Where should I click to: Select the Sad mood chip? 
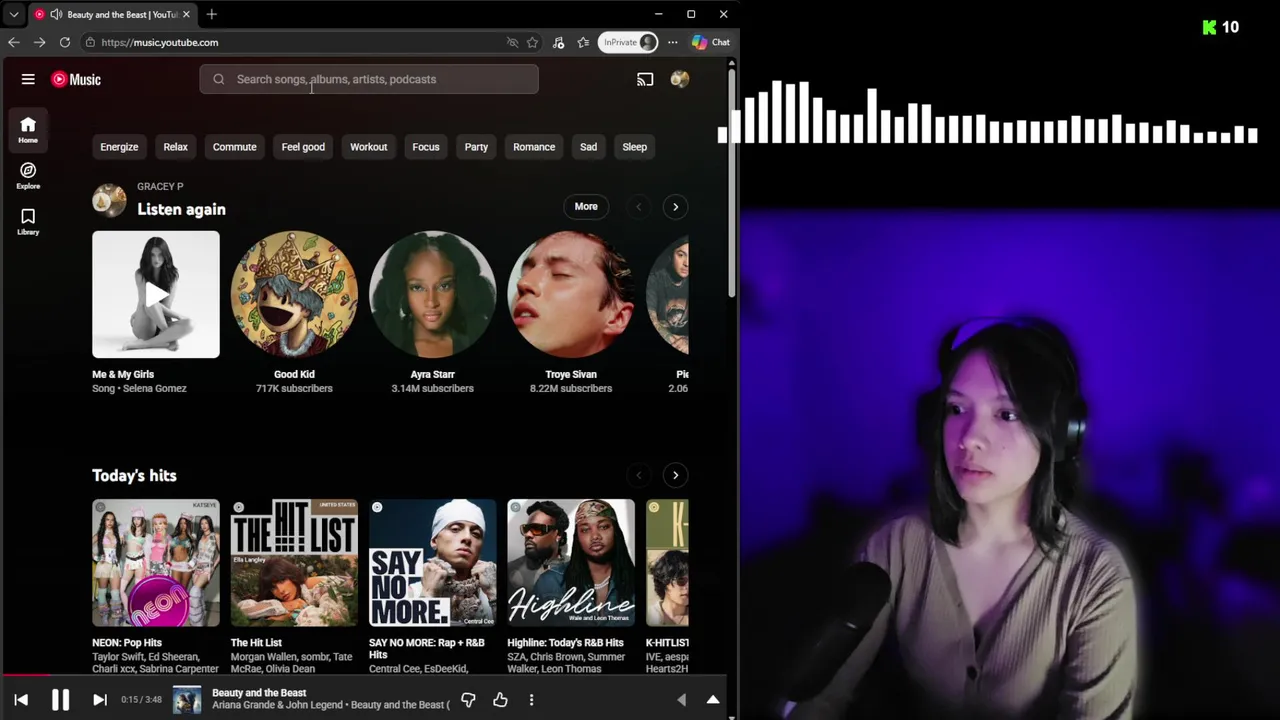click(588, 147)
